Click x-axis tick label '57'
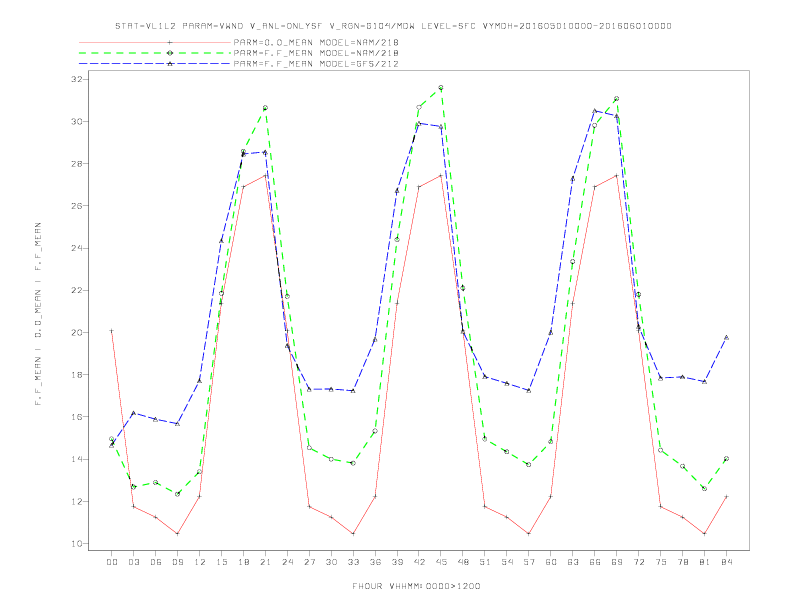Image resolution: width=792 pixels, height=612 pixels. (529, 562)
